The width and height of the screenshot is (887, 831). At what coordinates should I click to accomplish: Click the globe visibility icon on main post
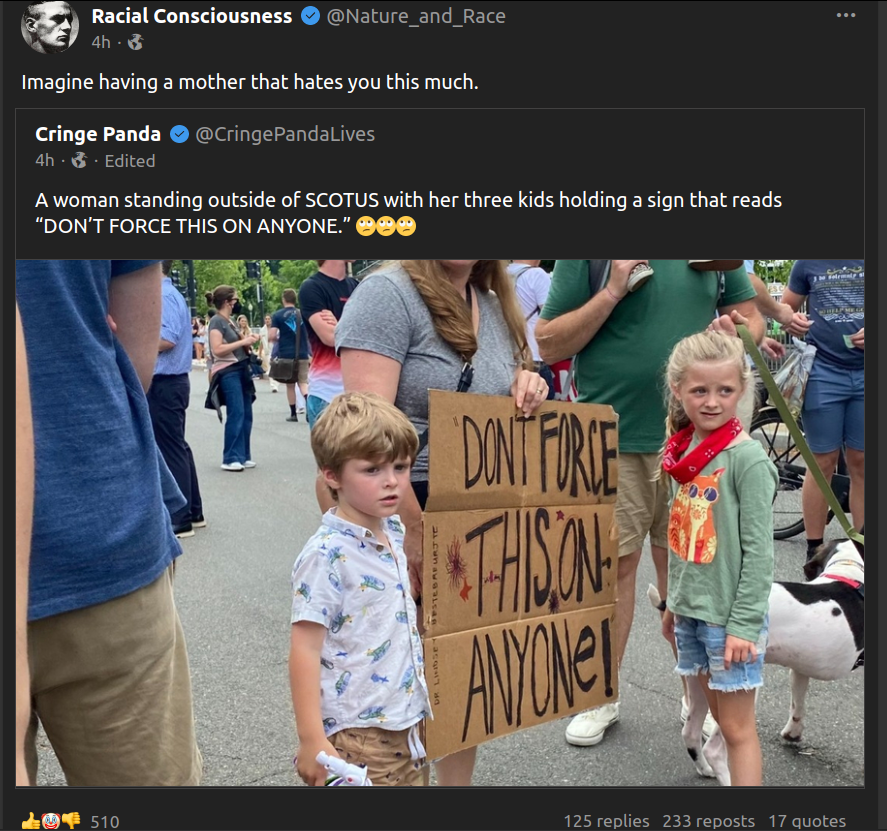pos(135,42)
